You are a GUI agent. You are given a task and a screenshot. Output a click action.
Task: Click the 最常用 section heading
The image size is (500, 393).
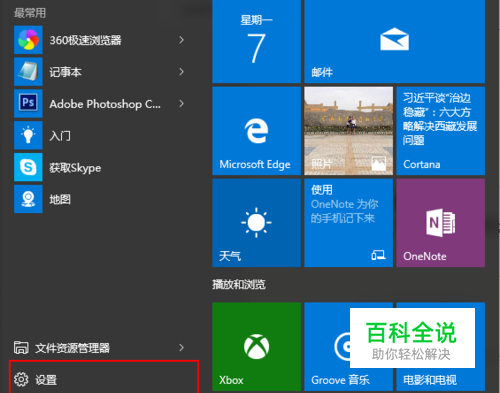click(x=30, y=13)
